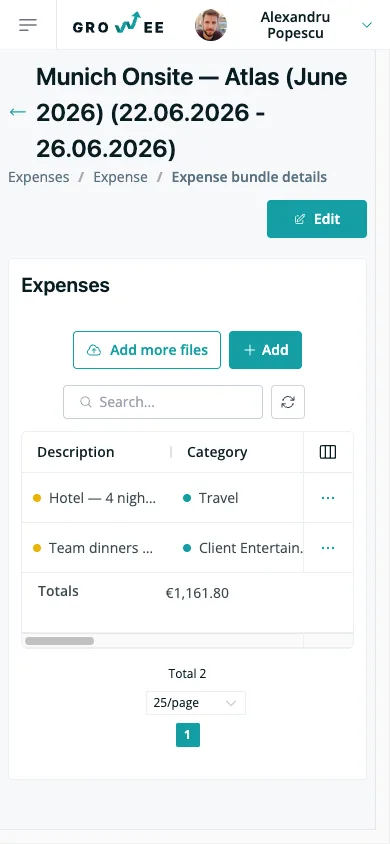This screenshot has width=390, height=844.
Task: Open actions menu for Hotel row
Action: point(328,498)
